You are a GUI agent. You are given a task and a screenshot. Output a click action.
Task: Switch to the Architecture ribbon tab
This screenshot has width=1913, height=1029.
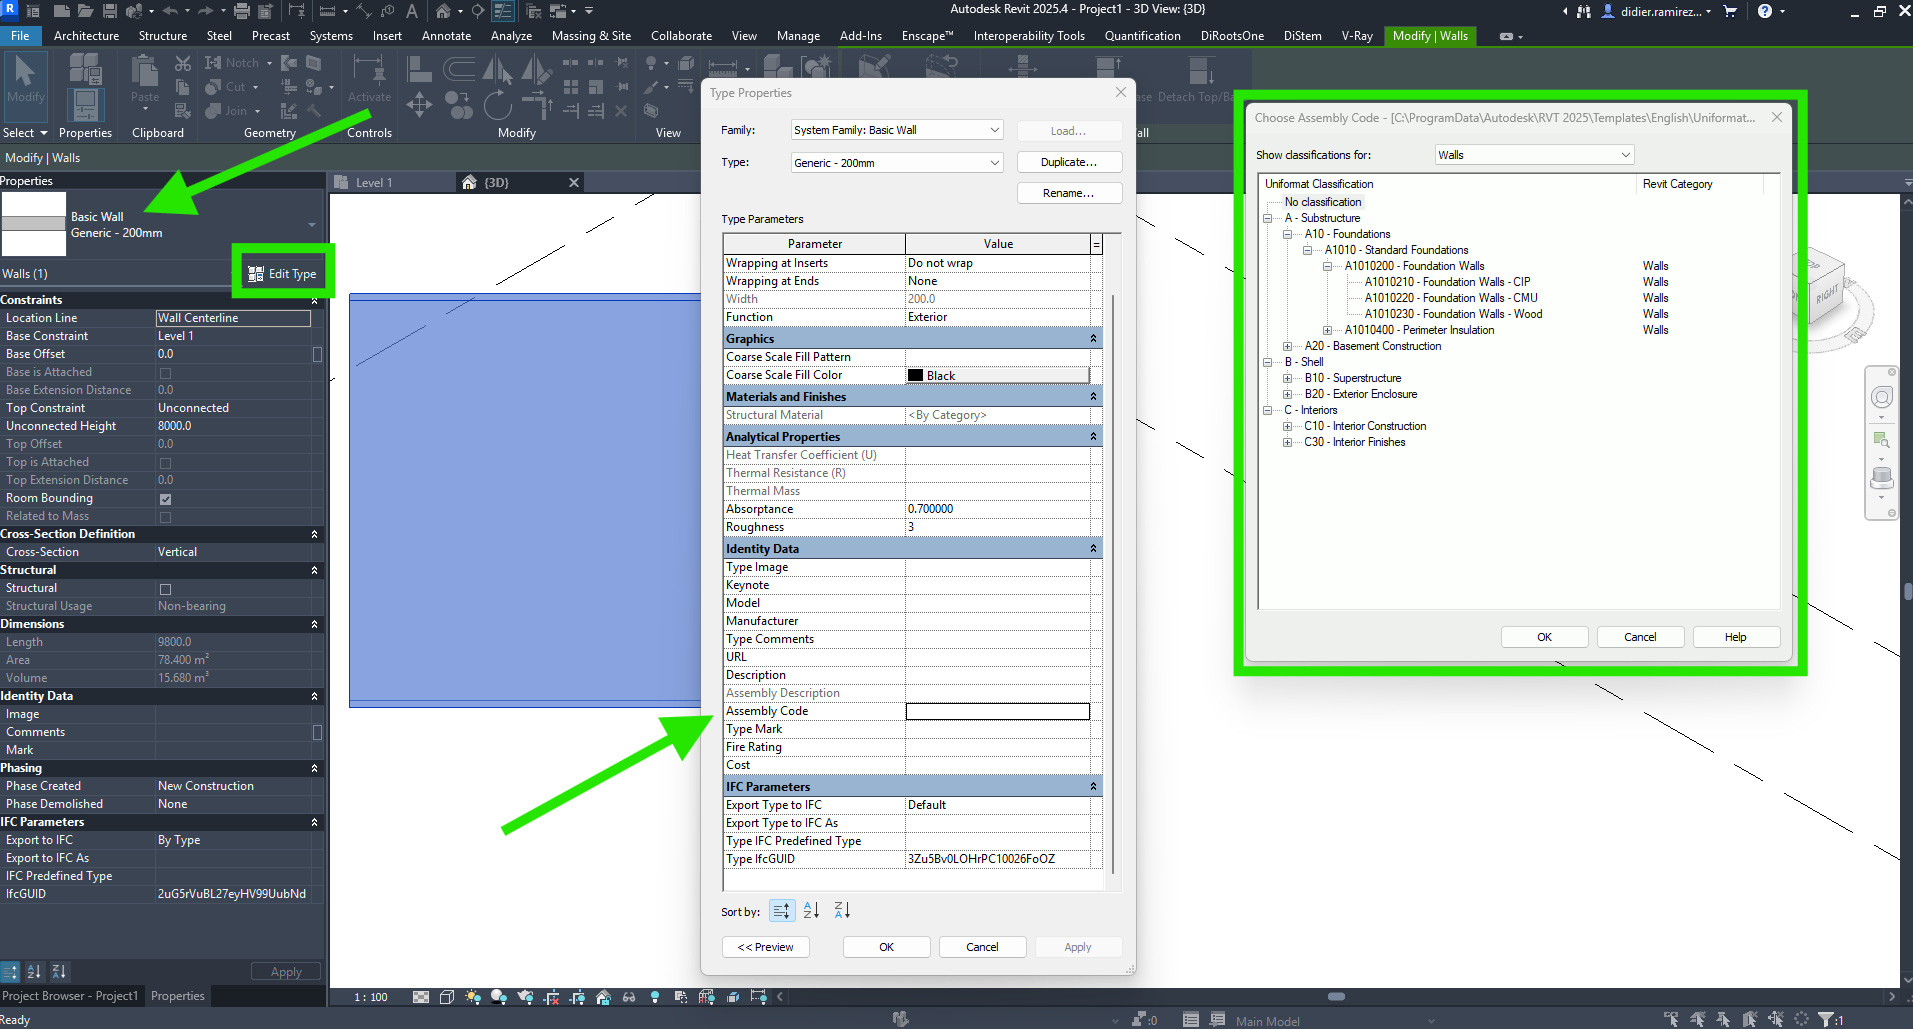[86, 35]
